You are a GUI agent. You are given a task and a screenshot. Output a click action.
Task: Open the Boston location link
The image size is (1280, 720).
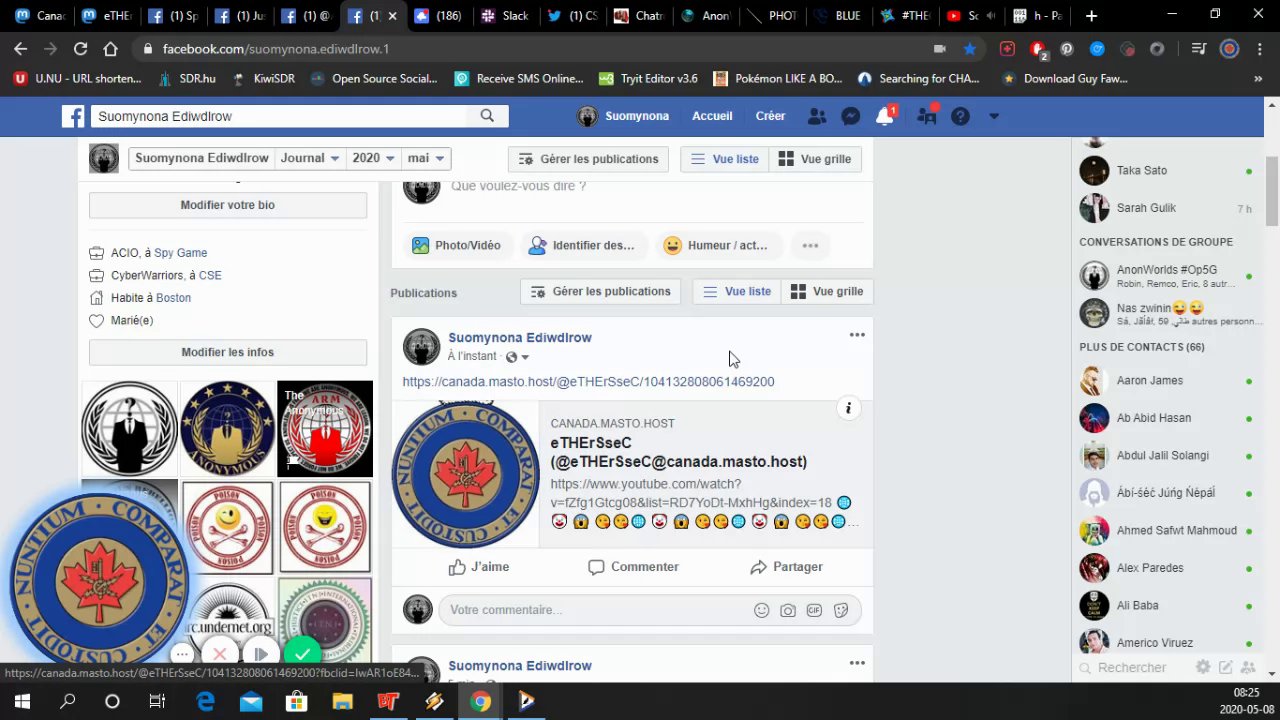pyautogui.click(x=173, y=298)
